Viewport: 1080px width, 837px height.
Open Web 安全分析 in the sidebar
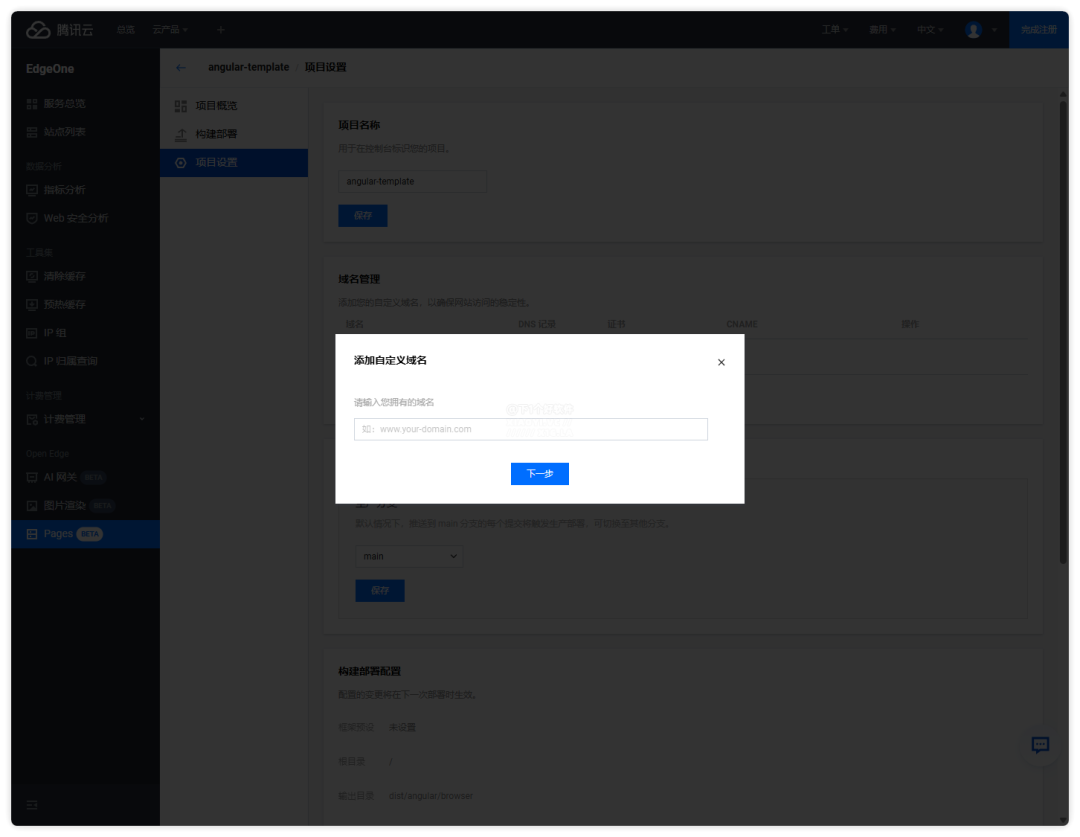[85, 218]
